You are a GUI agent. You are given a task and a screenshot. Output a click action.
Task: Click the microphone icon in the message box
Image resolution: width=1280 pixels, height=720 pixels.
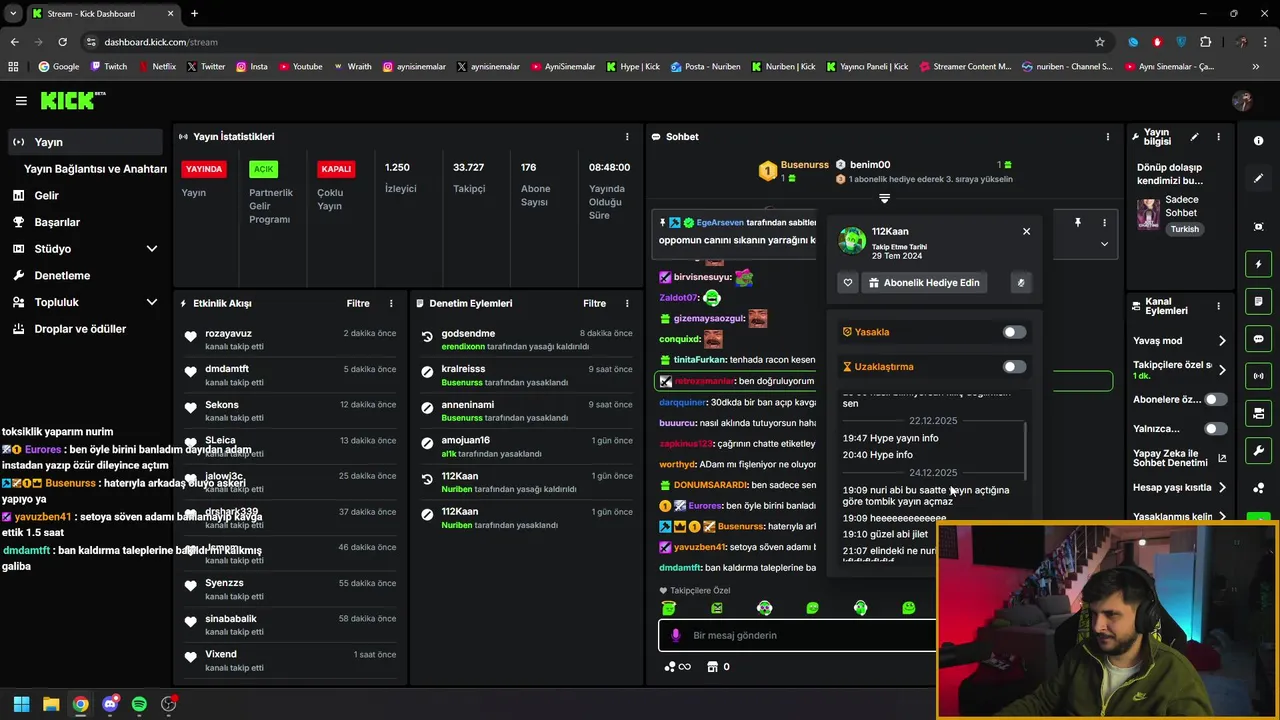[x=676, y=635]
